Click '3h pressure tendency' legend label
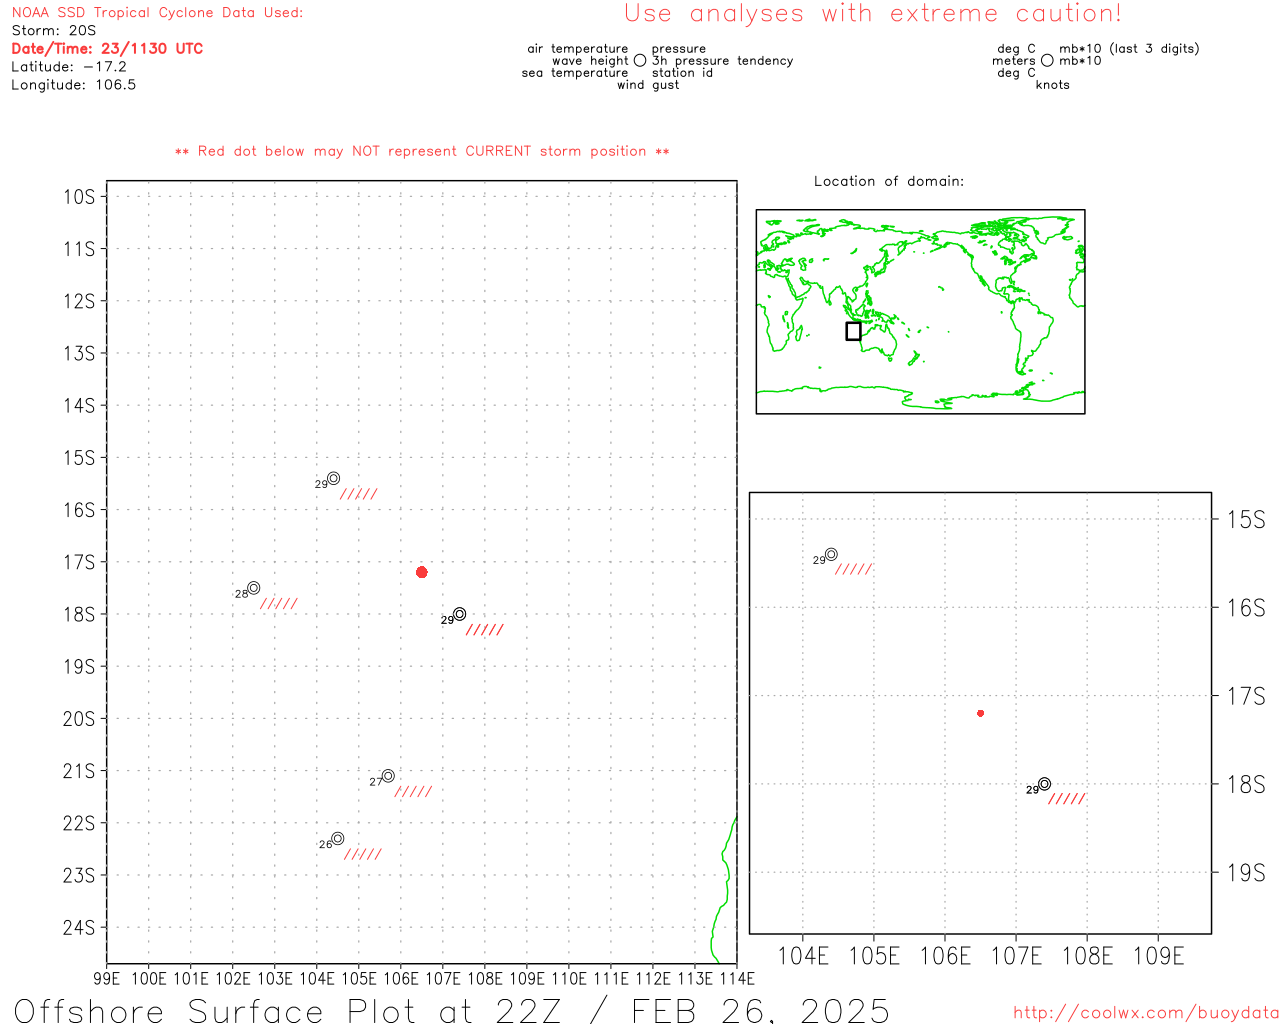This screenshot has width=1280, height=1024. [723, 61]
